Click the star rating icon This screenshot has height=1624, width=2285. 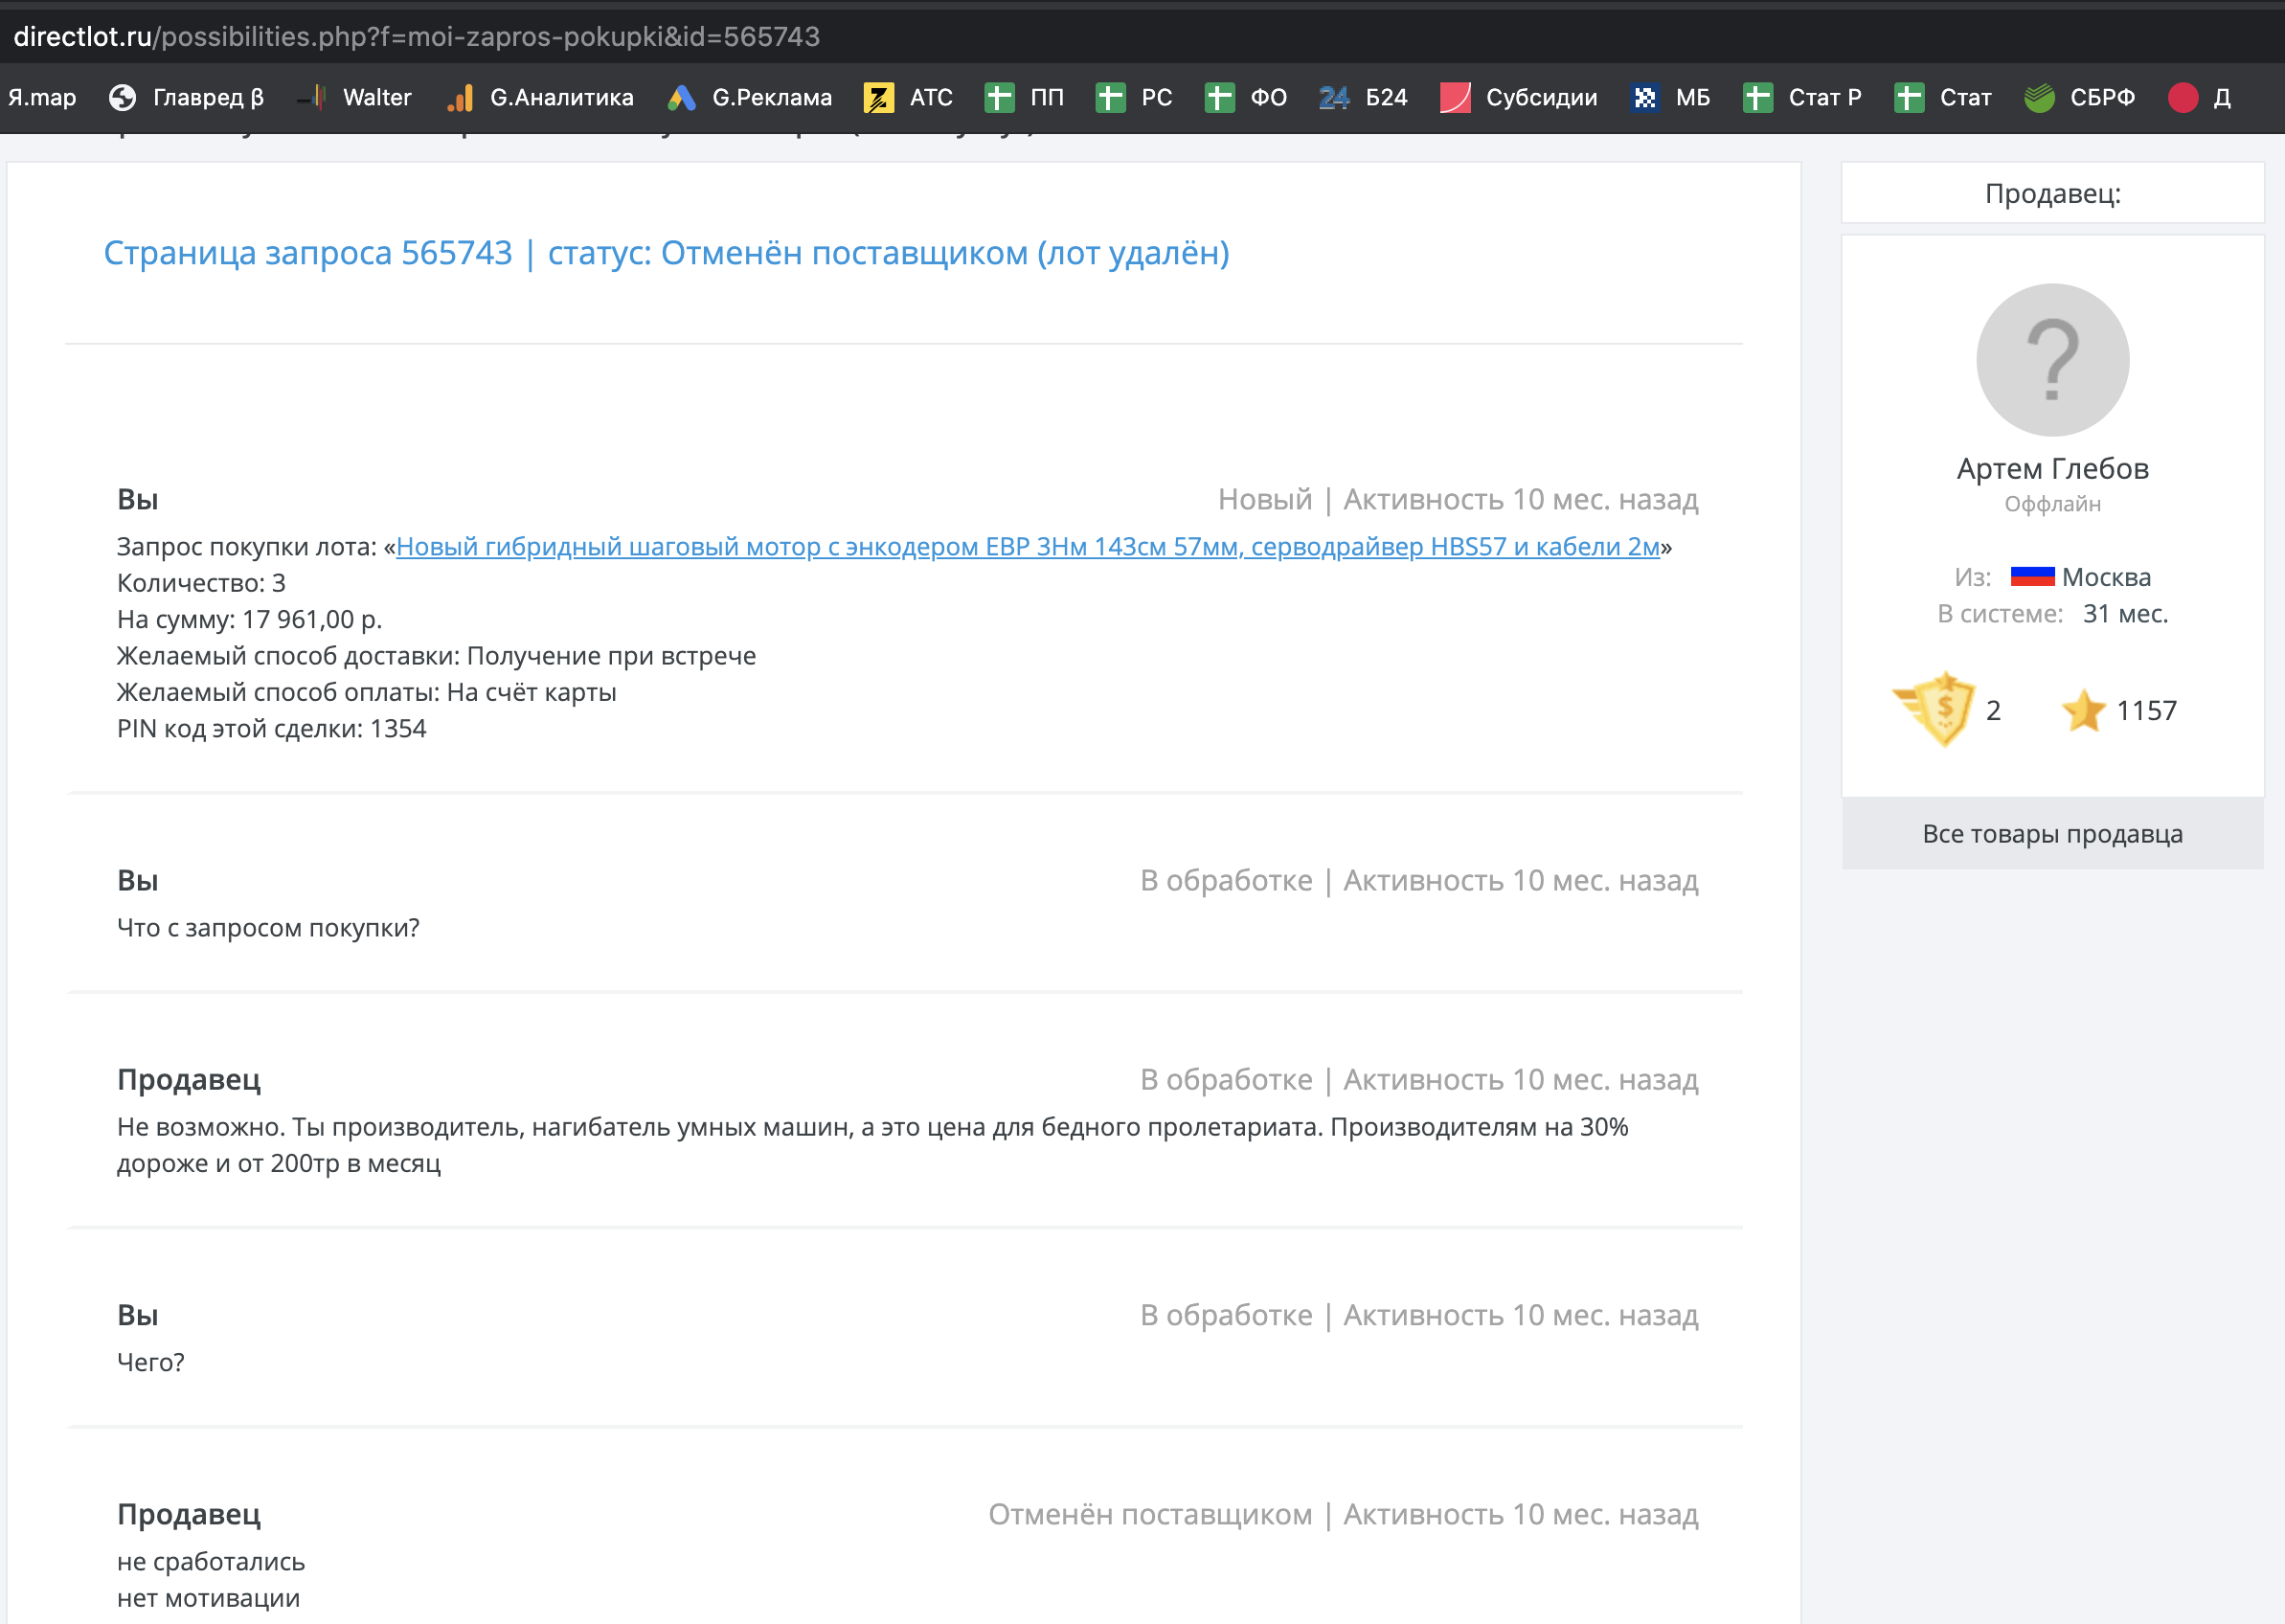point(2083,710)
